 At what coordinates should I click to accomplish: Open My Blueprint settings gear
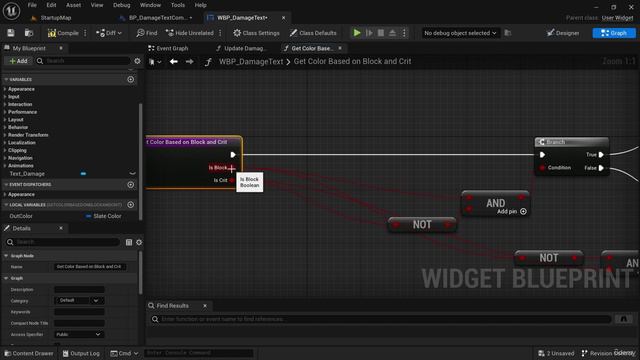coord(138,61)
